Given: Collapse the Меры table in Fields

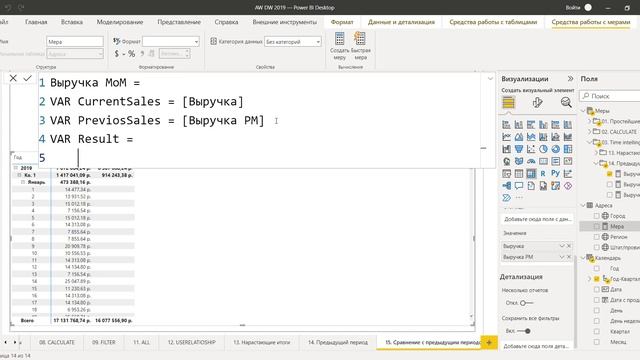Looking at the screenshot, I should pyautogui.click(x=583, y=111).
